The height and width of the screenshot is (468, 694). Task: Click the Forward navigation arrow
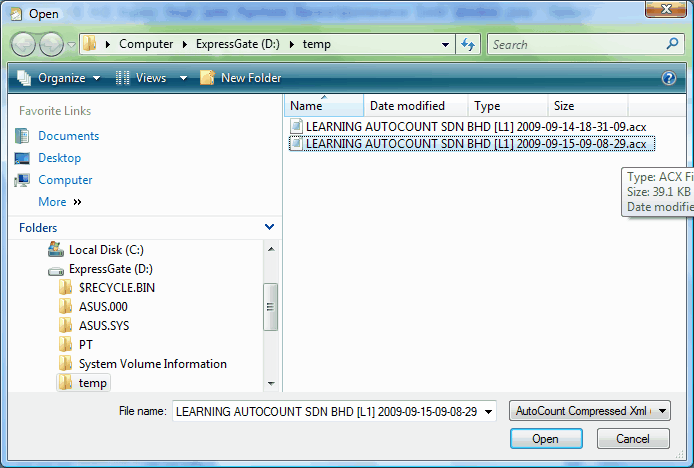tap(51, 44)
